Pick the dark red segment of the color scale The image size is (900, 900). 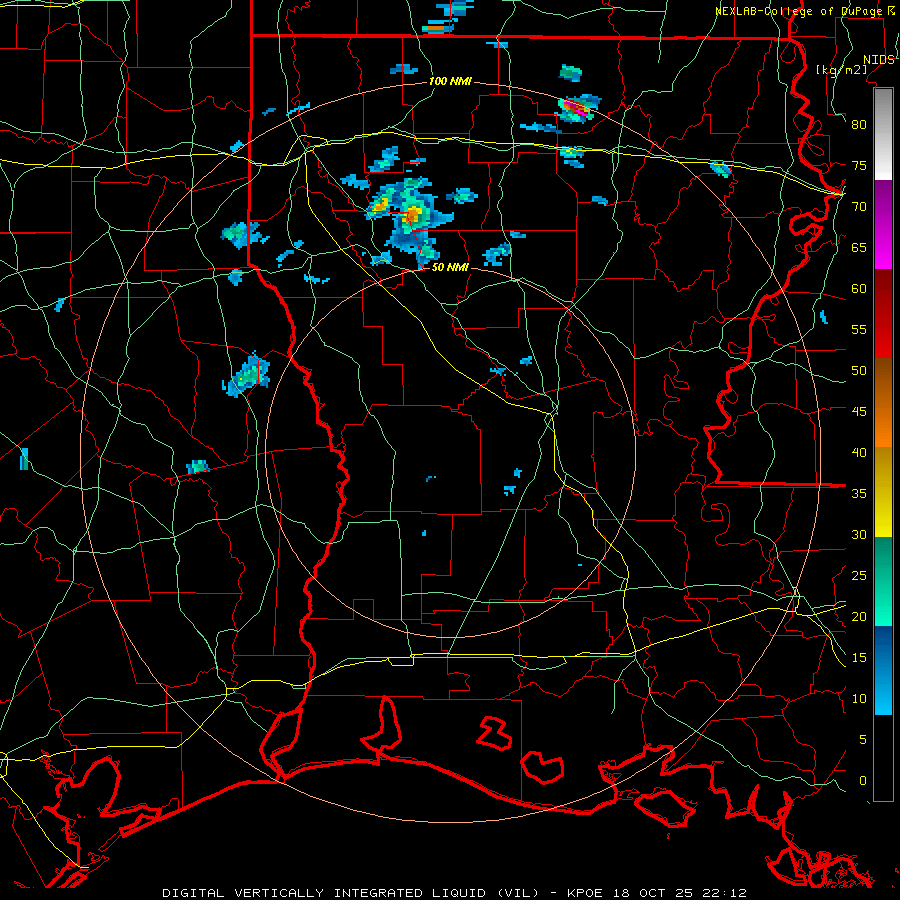tap(883, 290)
